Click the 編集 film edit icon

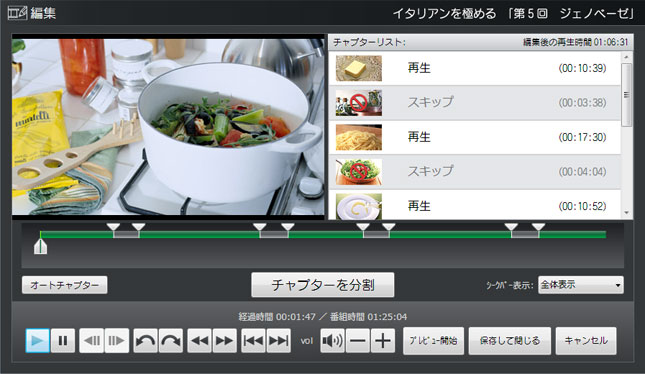click(17, 13)
